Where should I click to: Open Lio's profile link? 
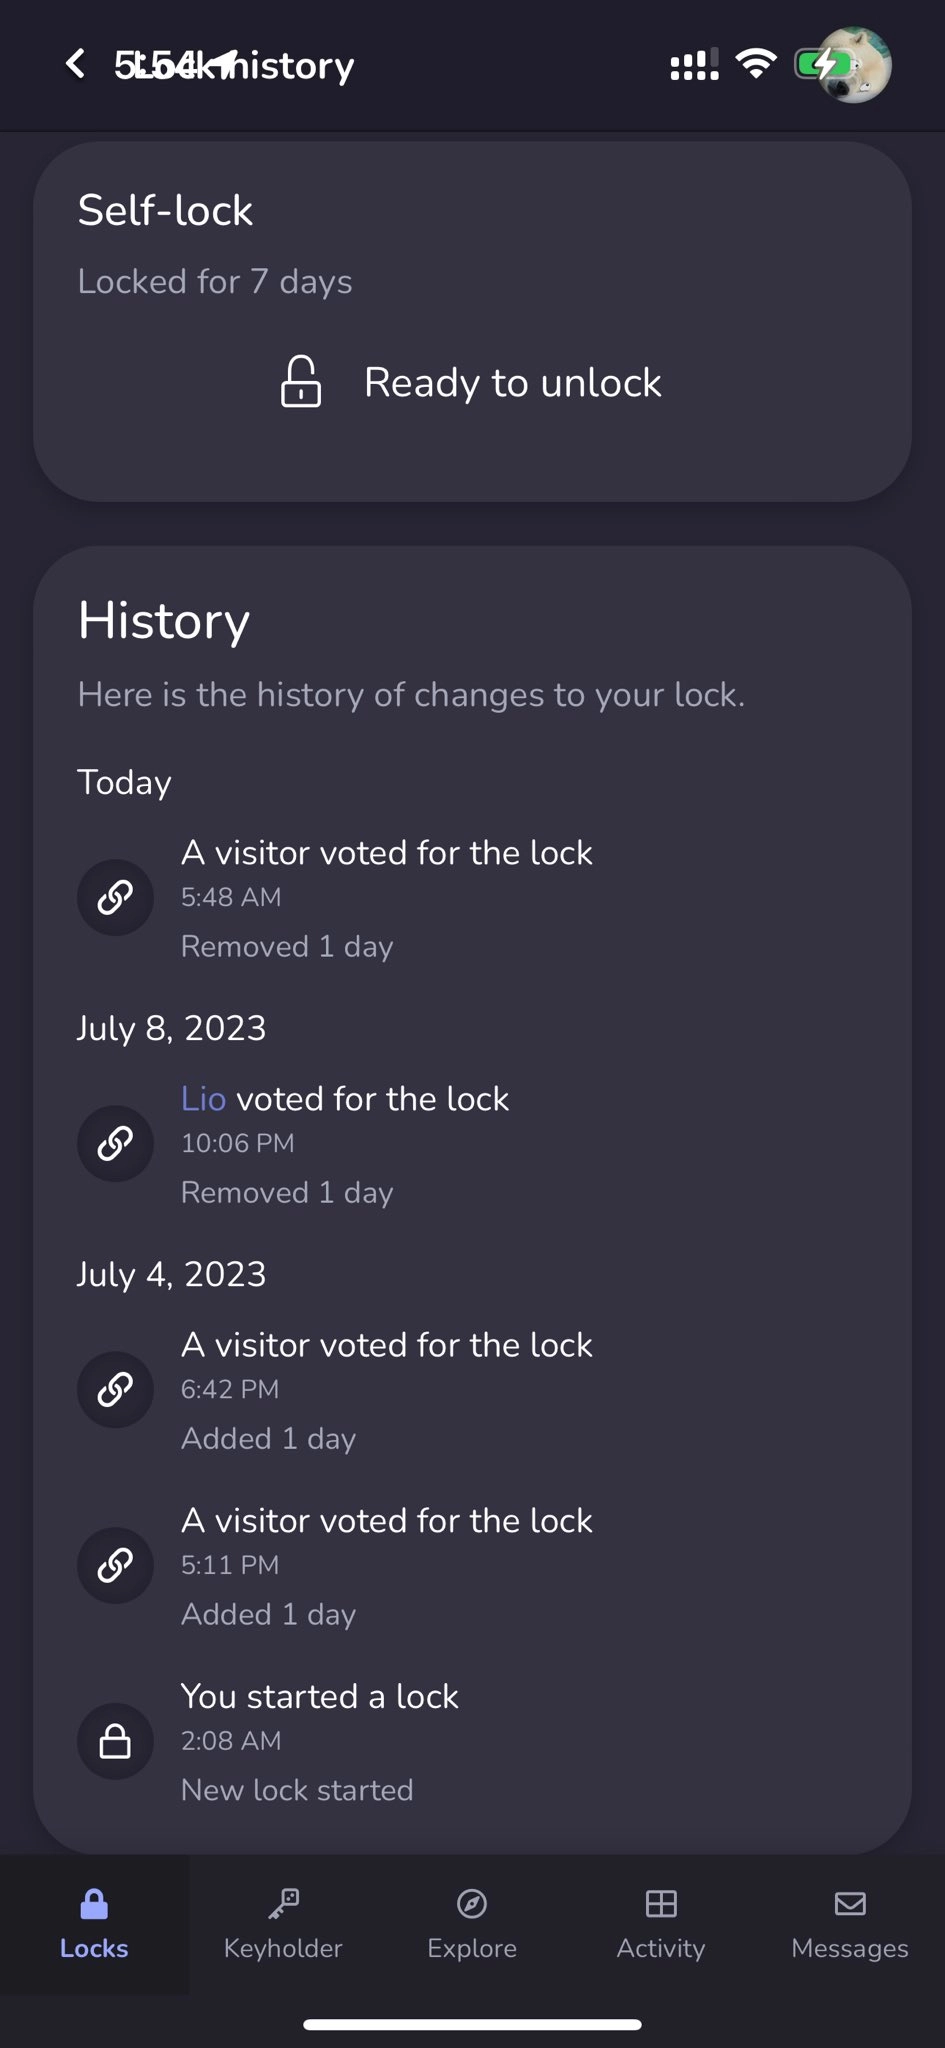(x=203, y=1099)
